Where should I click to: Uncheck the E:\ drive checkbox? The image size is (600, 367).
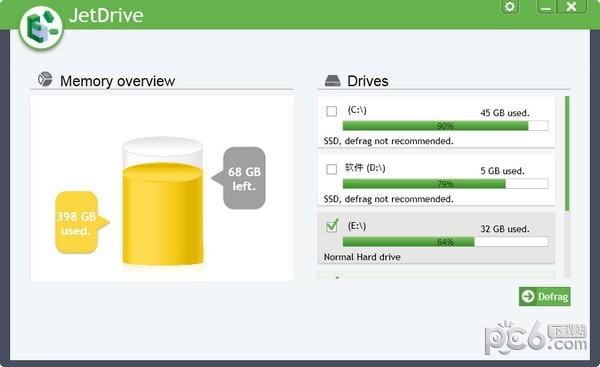[332, 226]
